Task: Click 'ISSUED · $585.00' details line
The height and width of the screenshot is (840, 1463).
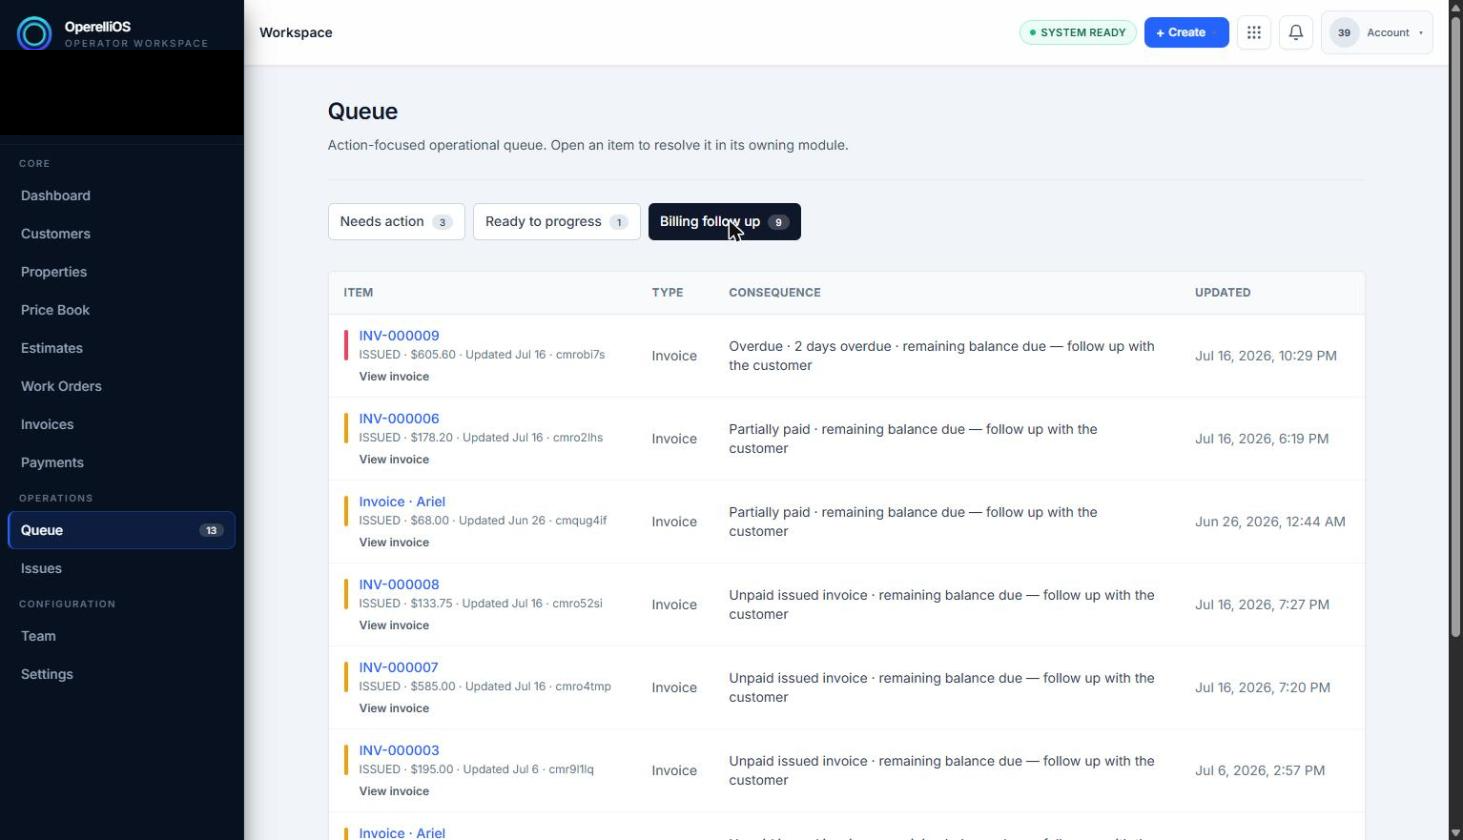Action: [484, 687]
